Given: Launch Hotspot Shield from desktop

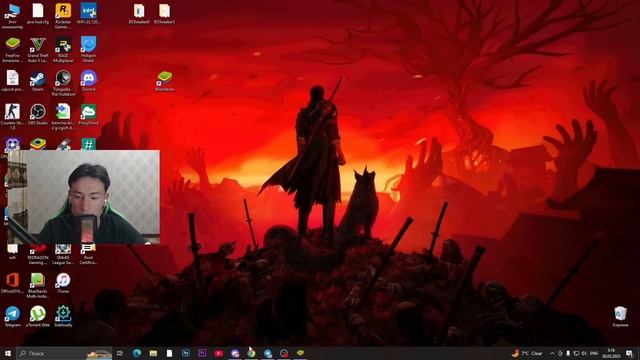Looking at the screenshot, I should tap(88, 50).
